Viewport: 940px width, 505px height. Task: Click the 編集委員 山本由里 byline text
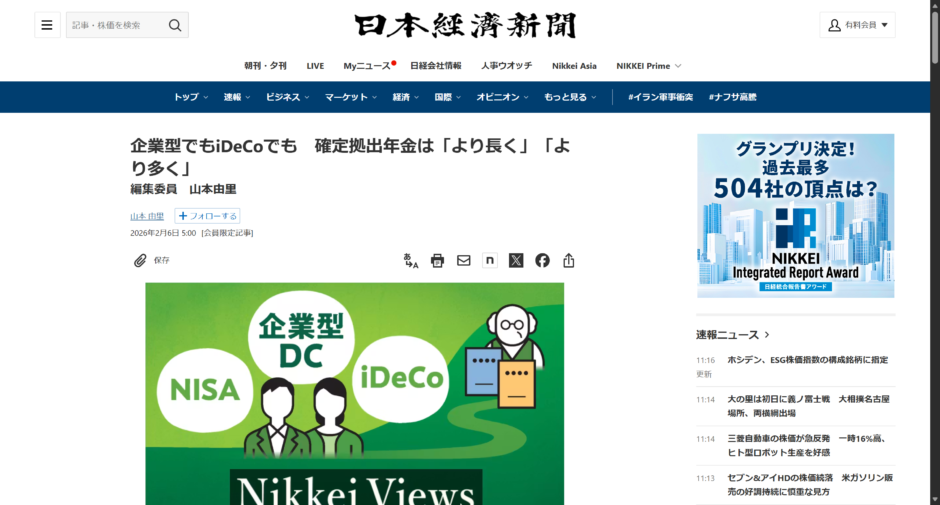point(183,190)
